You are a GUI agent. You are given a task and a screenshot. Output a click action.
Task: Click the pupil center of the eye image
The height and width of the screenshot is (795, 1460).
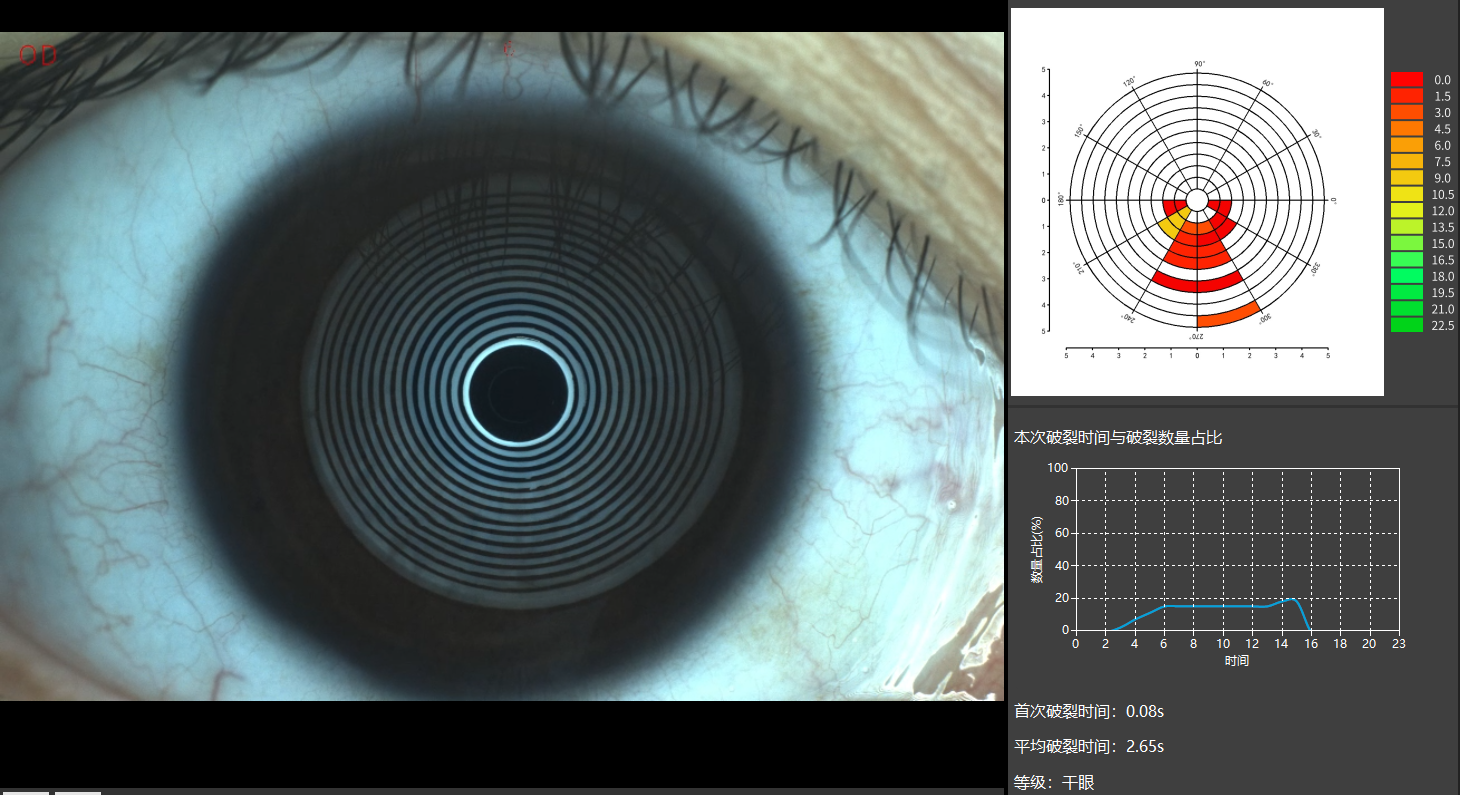pyautogui.click(x=517, y=392)
